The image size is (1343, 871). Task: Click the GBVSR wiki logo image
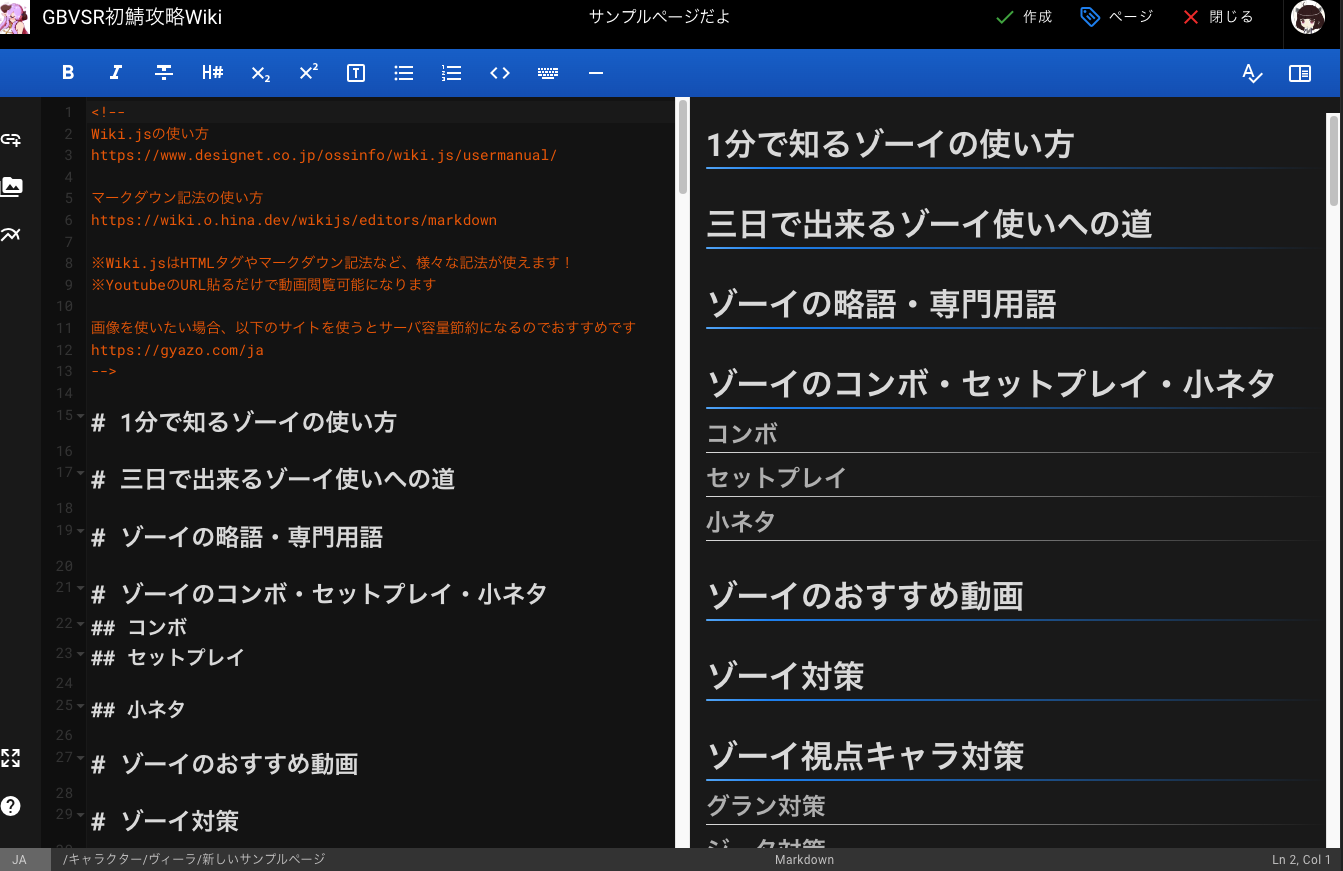click(x=15, y=17)
